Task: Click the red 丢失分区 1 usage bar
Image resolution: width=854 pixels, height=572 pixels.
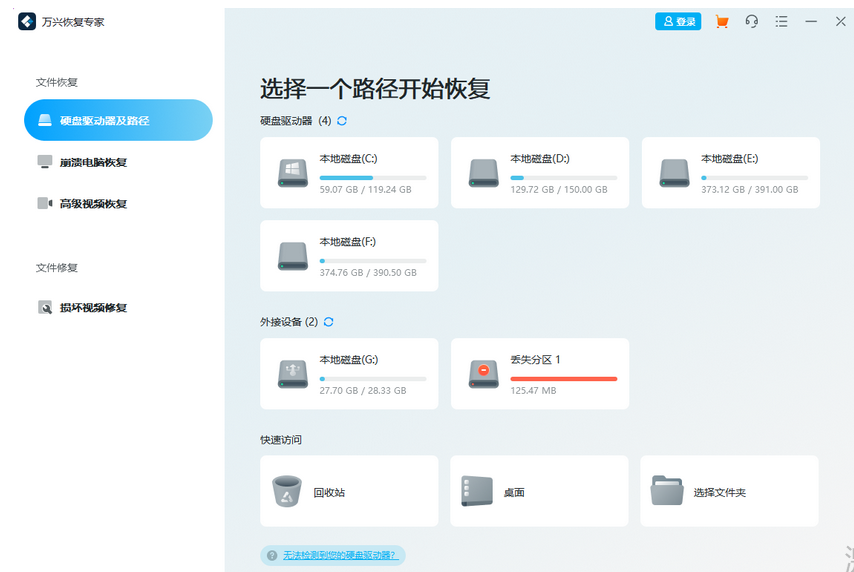Action: click(x=564, y=379)
